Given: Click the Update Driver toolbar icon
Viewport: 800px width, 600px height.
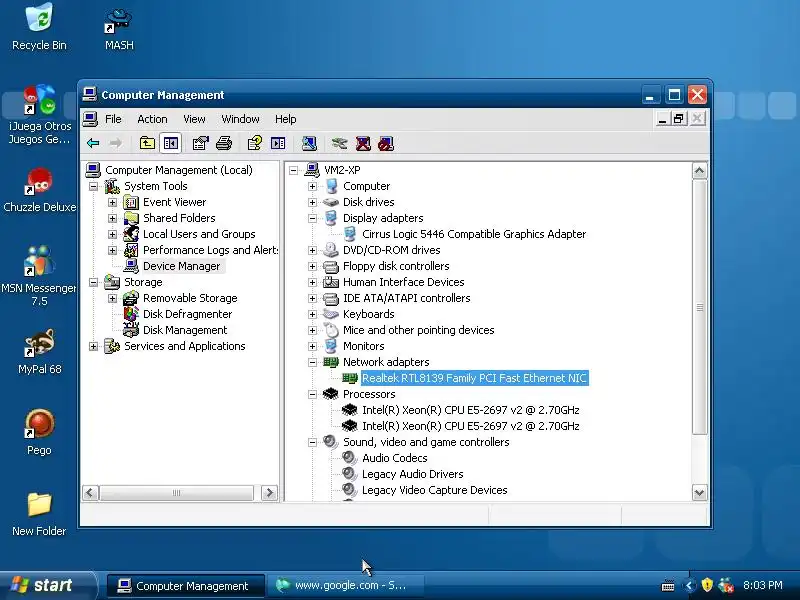Looking at the screenshot, I should coord(339,143).
